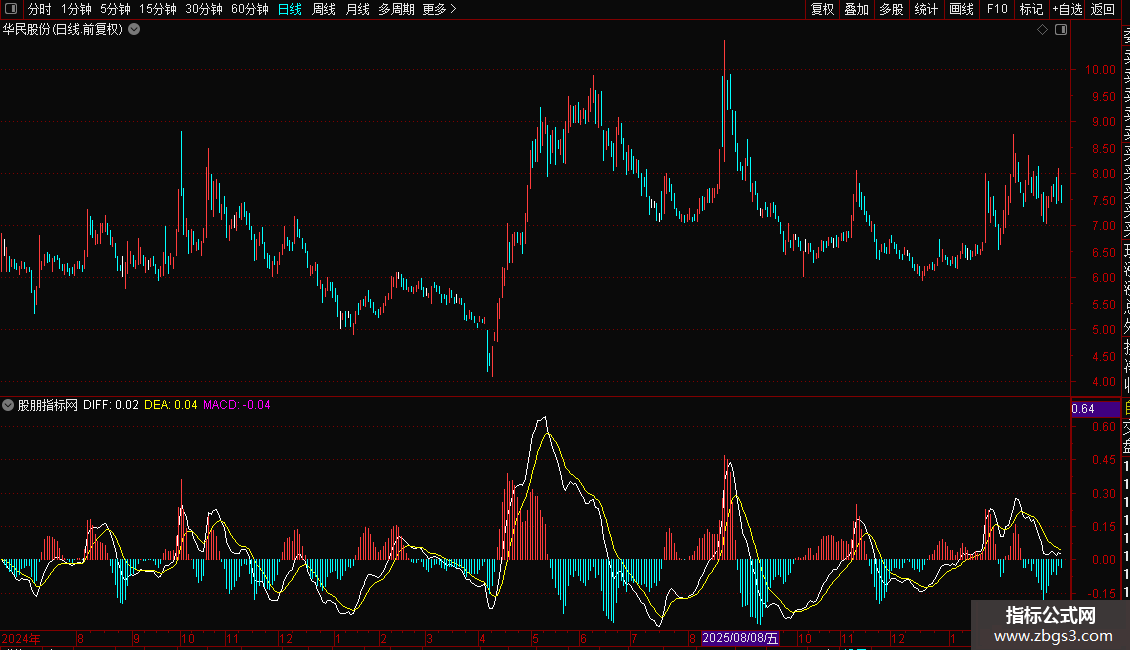Click the 叠加 overlay button
1130x650 pixels.
[x=856, y=9]
